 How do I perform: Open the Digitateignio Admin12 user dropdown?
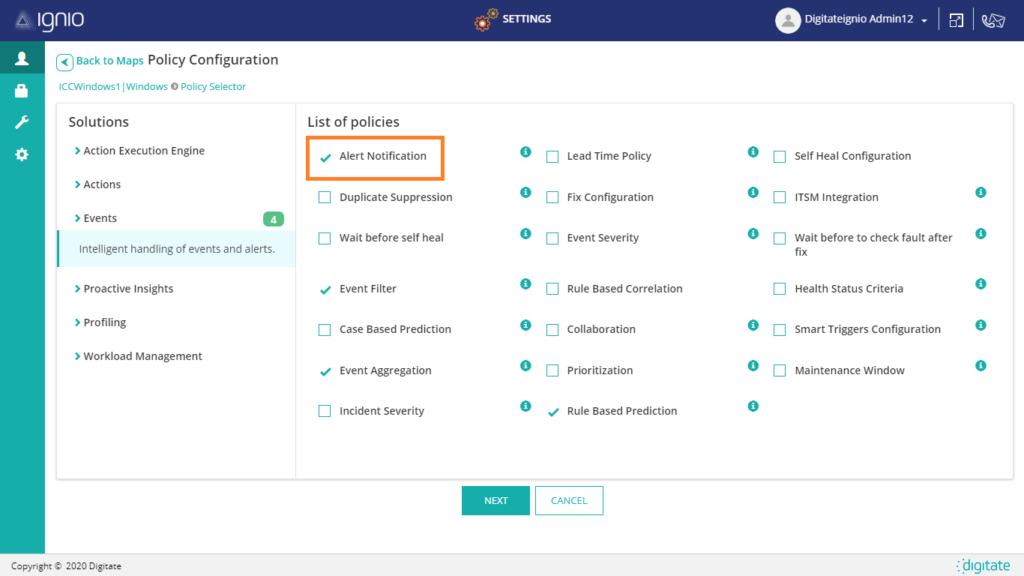(x=855, y=20)
